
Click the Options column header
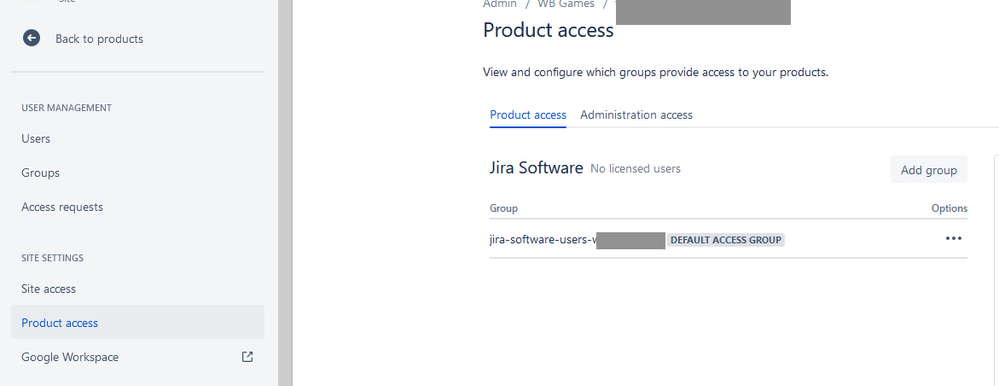point(949,208)
